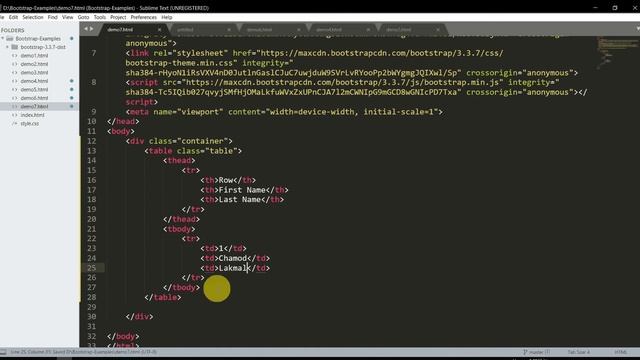This screenshot has width=640, height=360.
Task: Click the 'Last Name' text on line 18
Action: 240,200
